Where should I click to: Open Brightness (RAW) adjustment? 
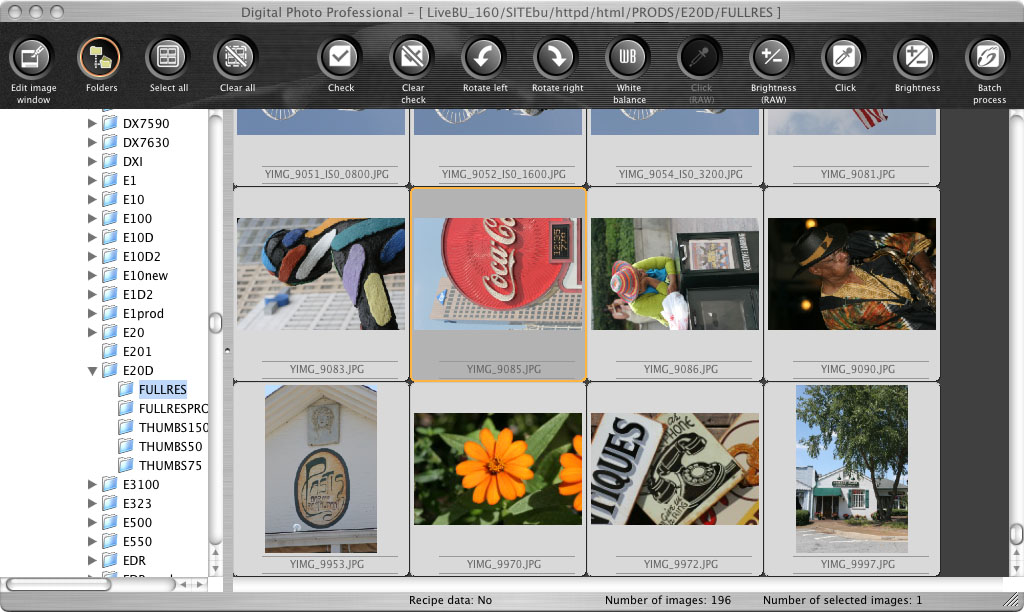click(773, 57)
